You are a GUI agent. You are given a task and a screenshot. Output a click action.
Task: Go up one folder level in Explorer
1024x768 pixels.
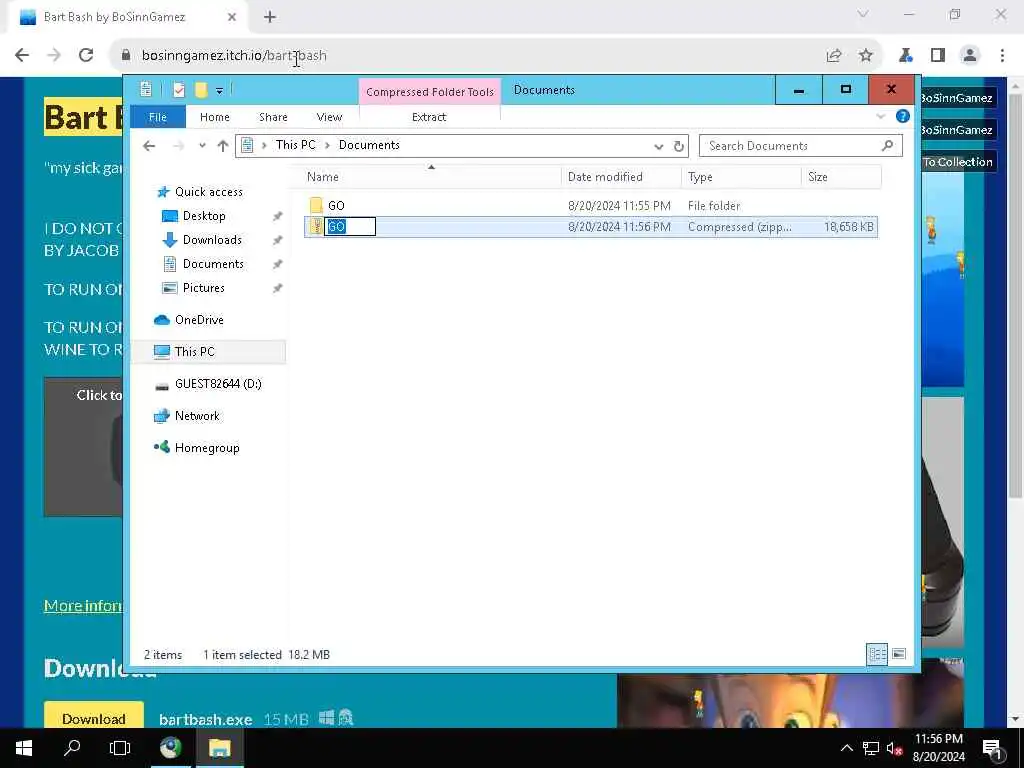click(223, 146)
